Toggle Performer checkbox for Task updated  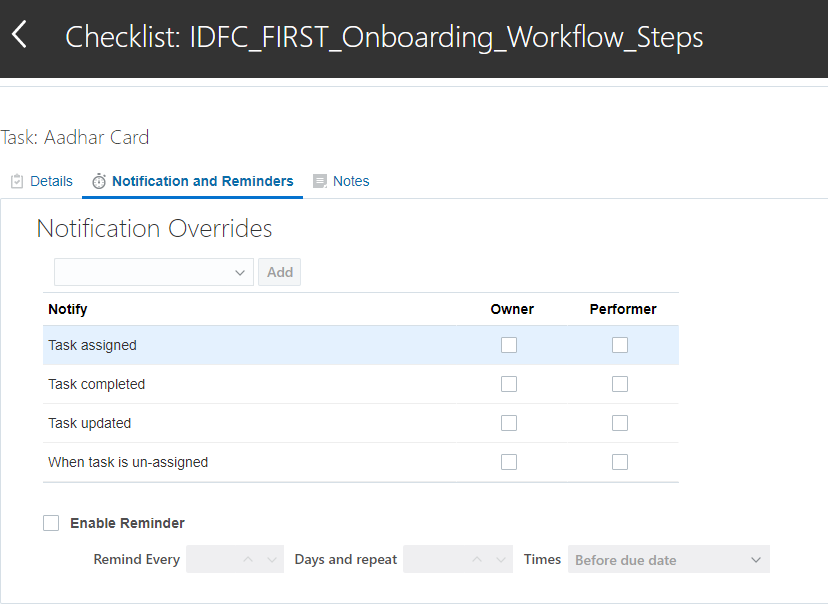(619, 422)
